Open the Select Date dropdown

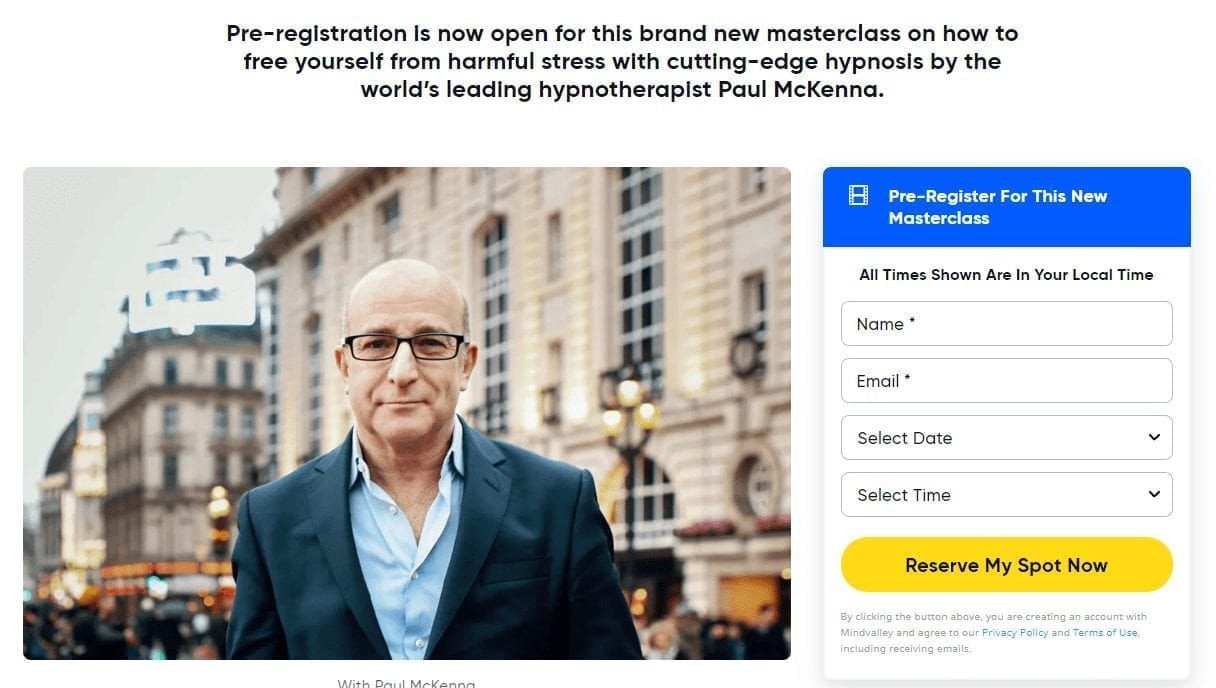coord(1007,438)
